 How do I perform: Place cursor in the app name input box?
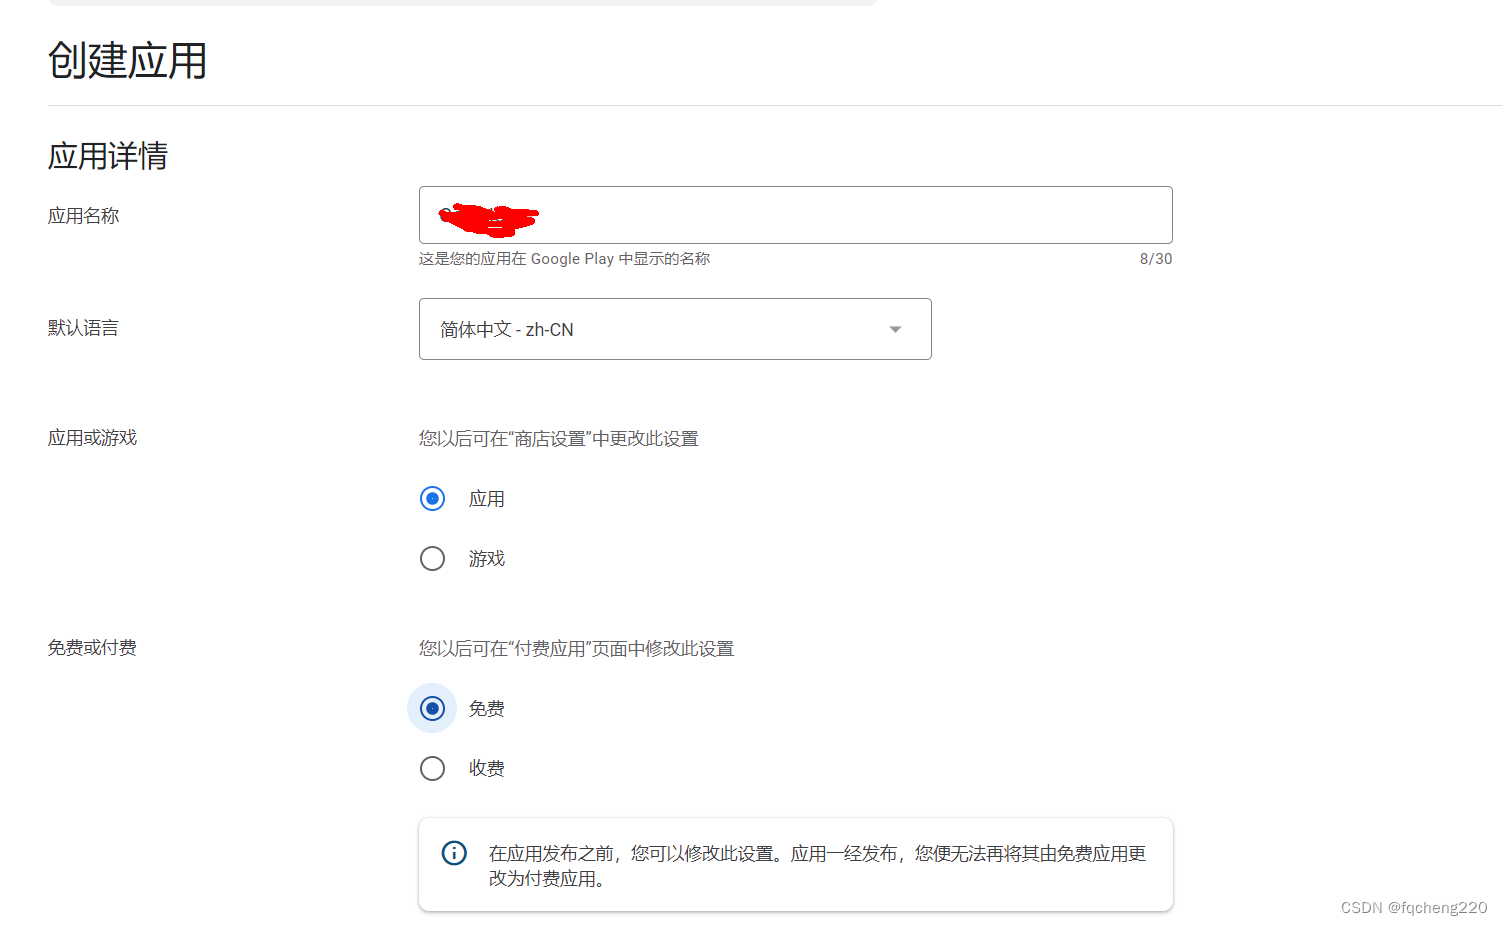(x=795, y=214)
